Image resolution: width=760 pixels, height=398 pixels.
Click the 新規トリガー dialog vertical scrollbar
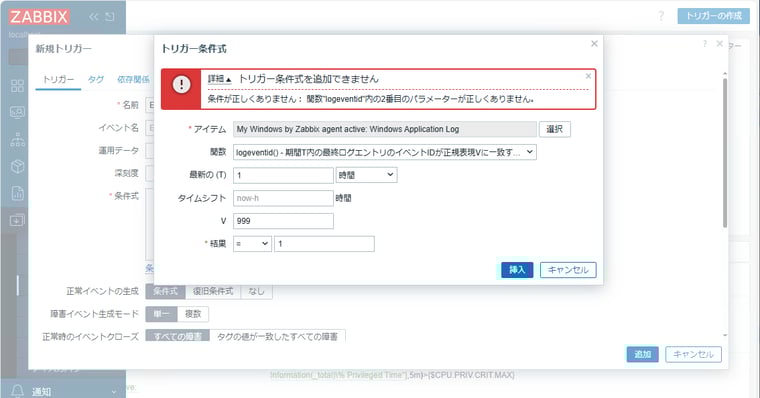tap(725, 153)
